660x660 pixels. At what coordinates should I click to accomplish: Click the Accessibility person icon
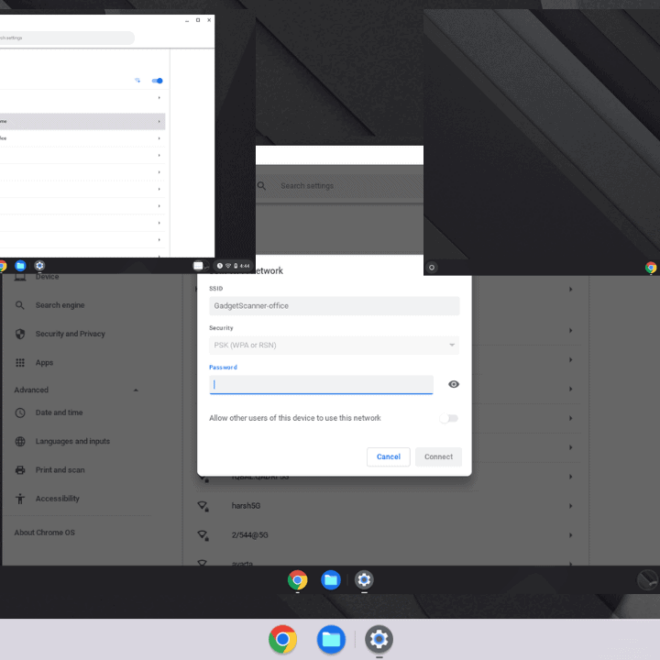(20, 498)
